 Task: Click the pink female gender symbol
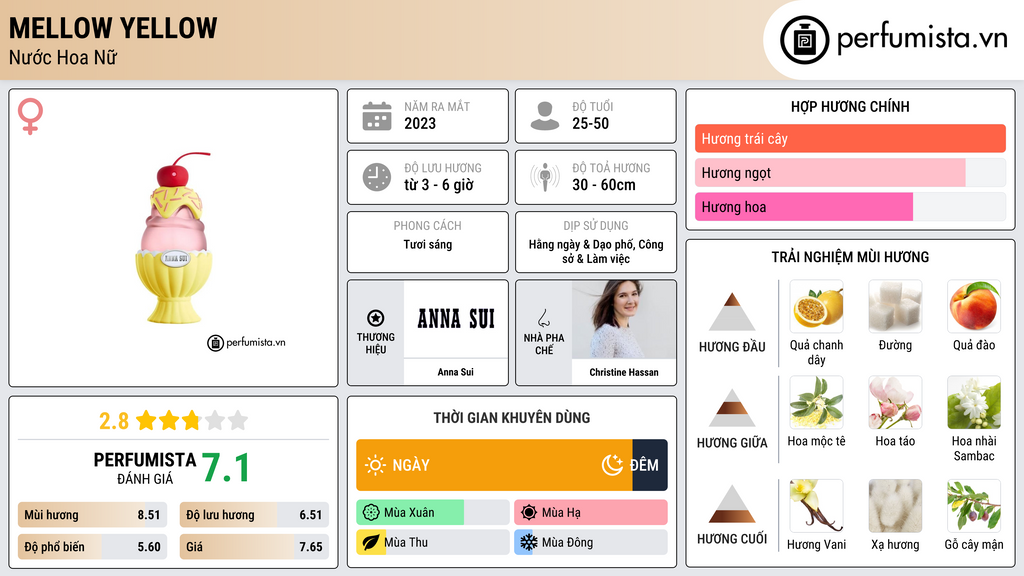click(30, 116)
